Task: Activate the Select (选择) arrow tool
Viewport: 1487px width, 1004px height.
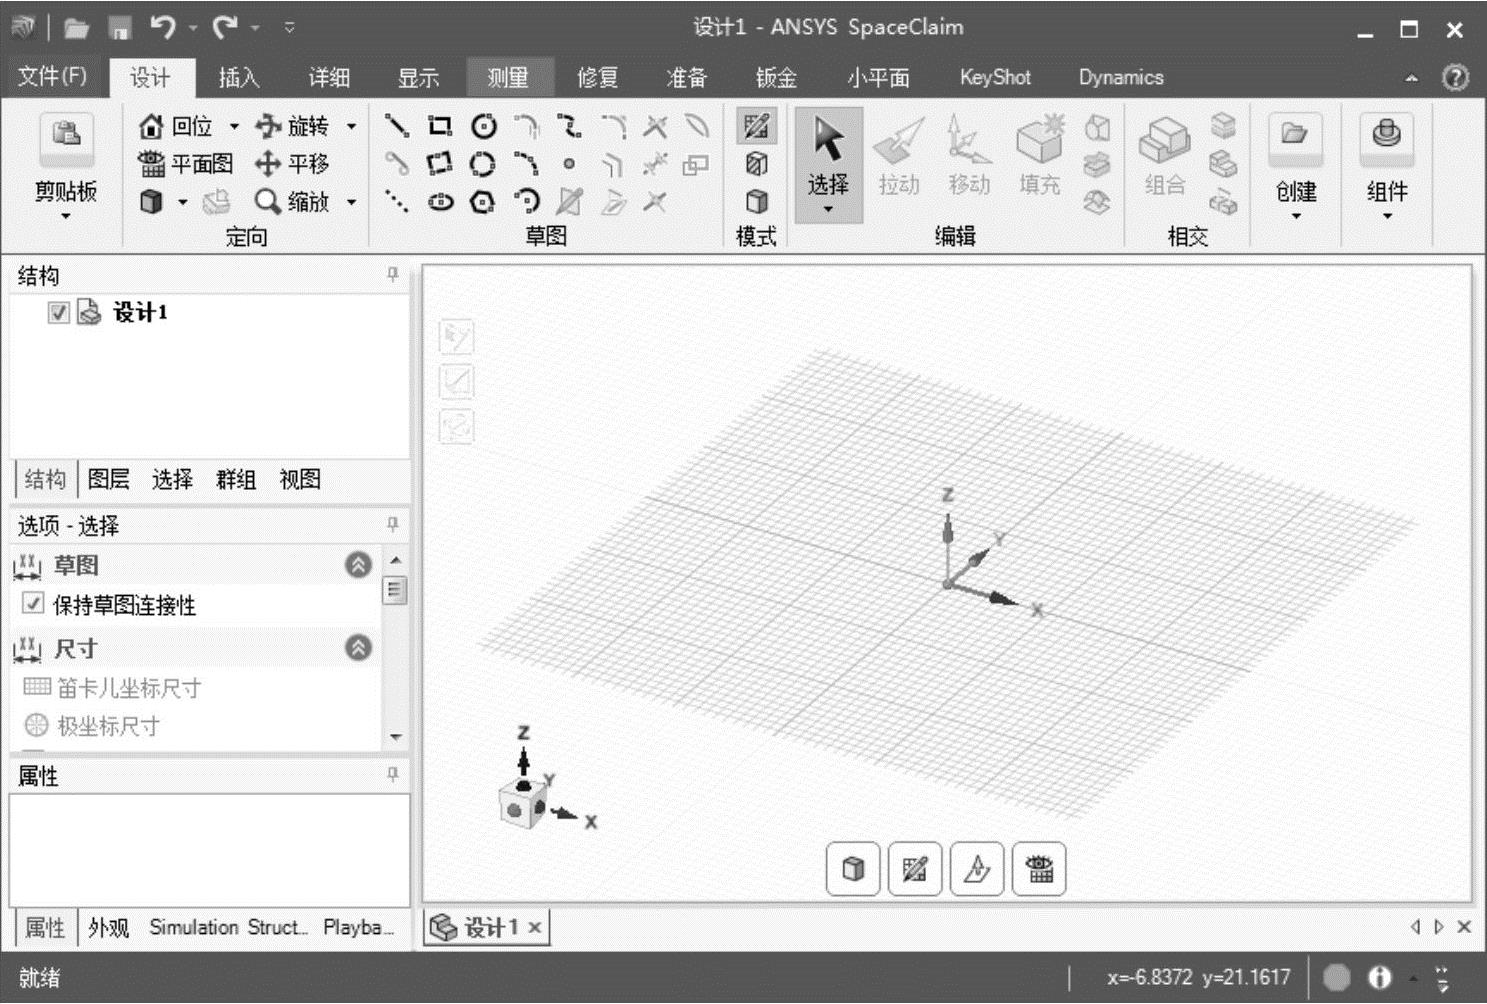Action: (828, 150)
